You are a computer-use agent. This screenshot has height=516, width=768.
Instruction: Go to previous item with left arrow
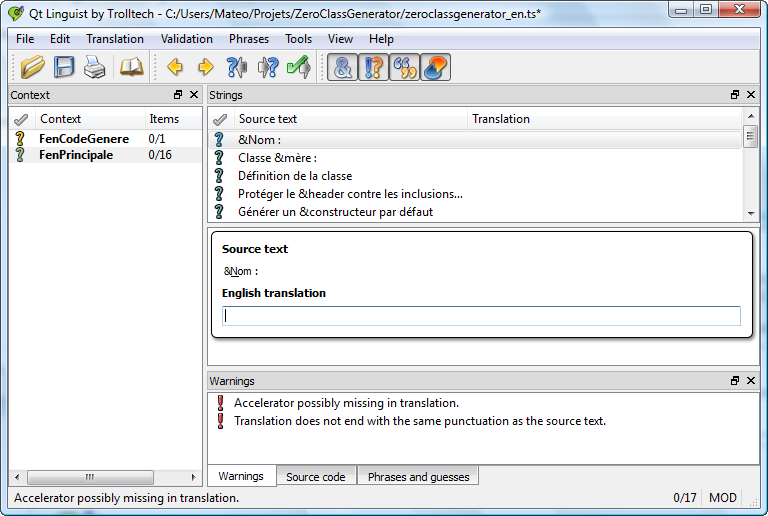click(x=175, y=67)
